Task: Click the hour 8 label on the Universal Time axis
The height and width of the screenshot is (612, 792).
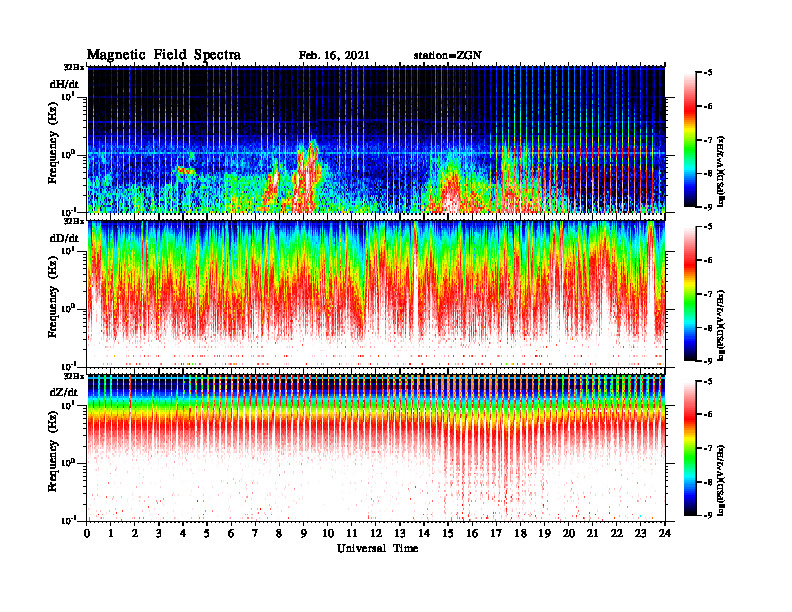Action: coord(279,534)
